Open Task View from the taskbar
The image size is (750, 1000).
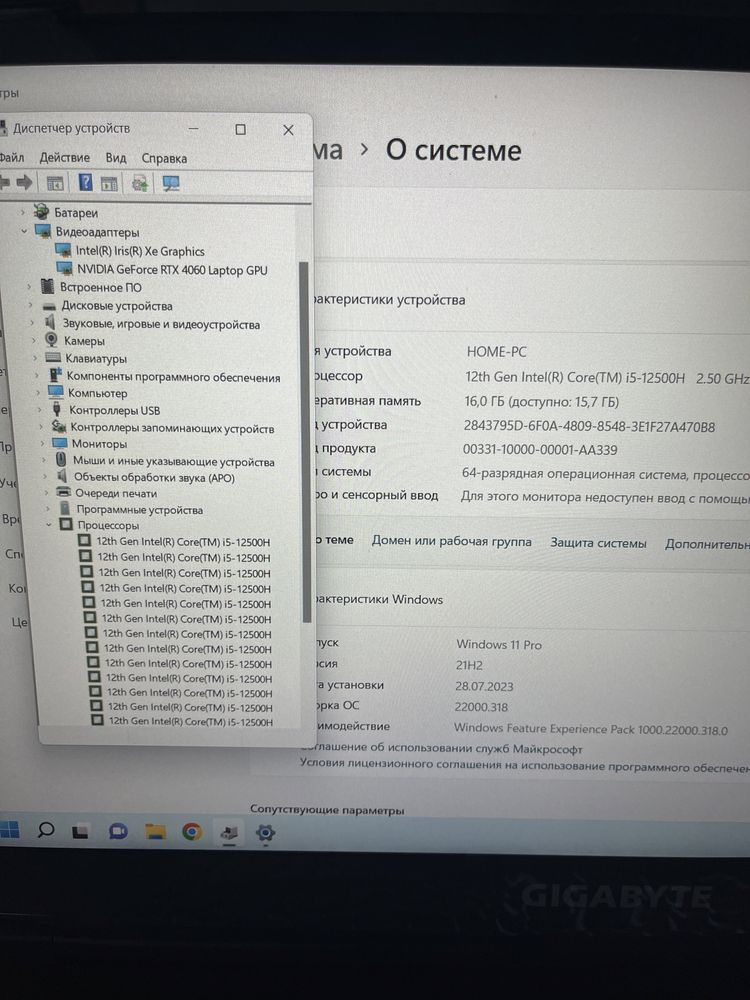point(80,832)
